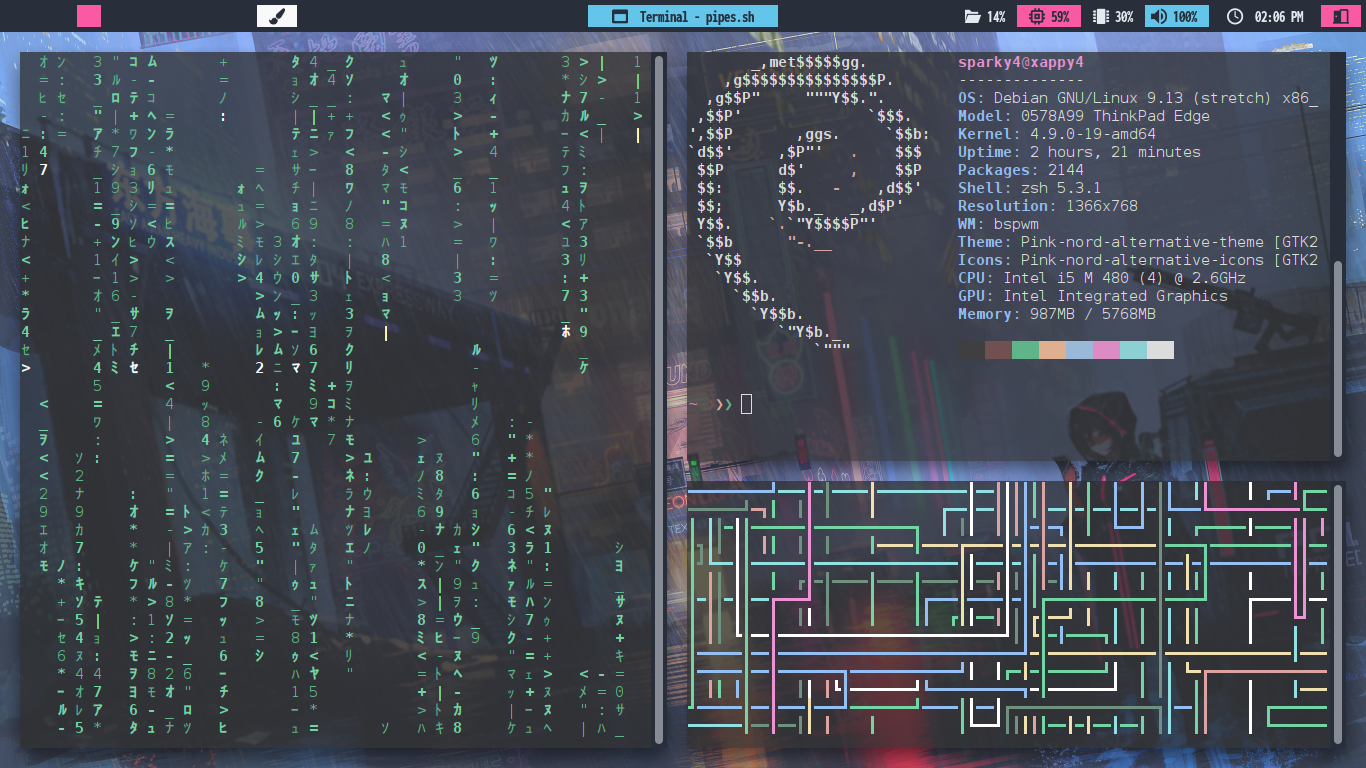Mute volume via the speaker icon
The height and width of the screenshot is (768, 1366).
coord(1158,17)
